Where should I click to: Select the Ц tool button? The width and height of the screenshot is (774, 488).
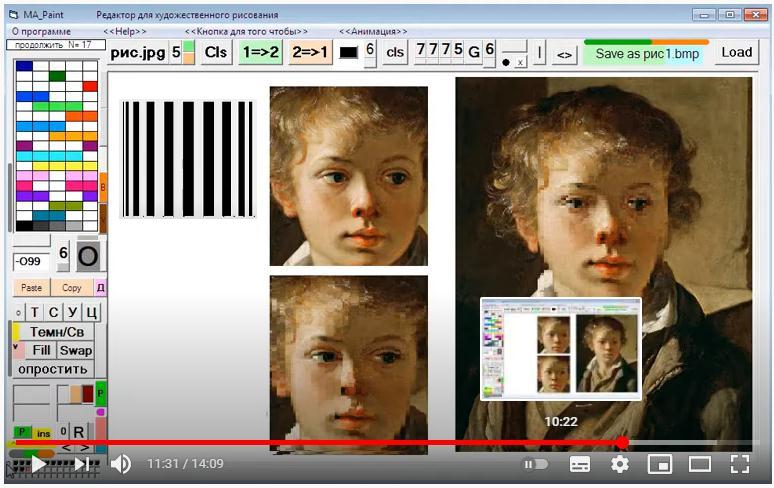coord(91,312)
